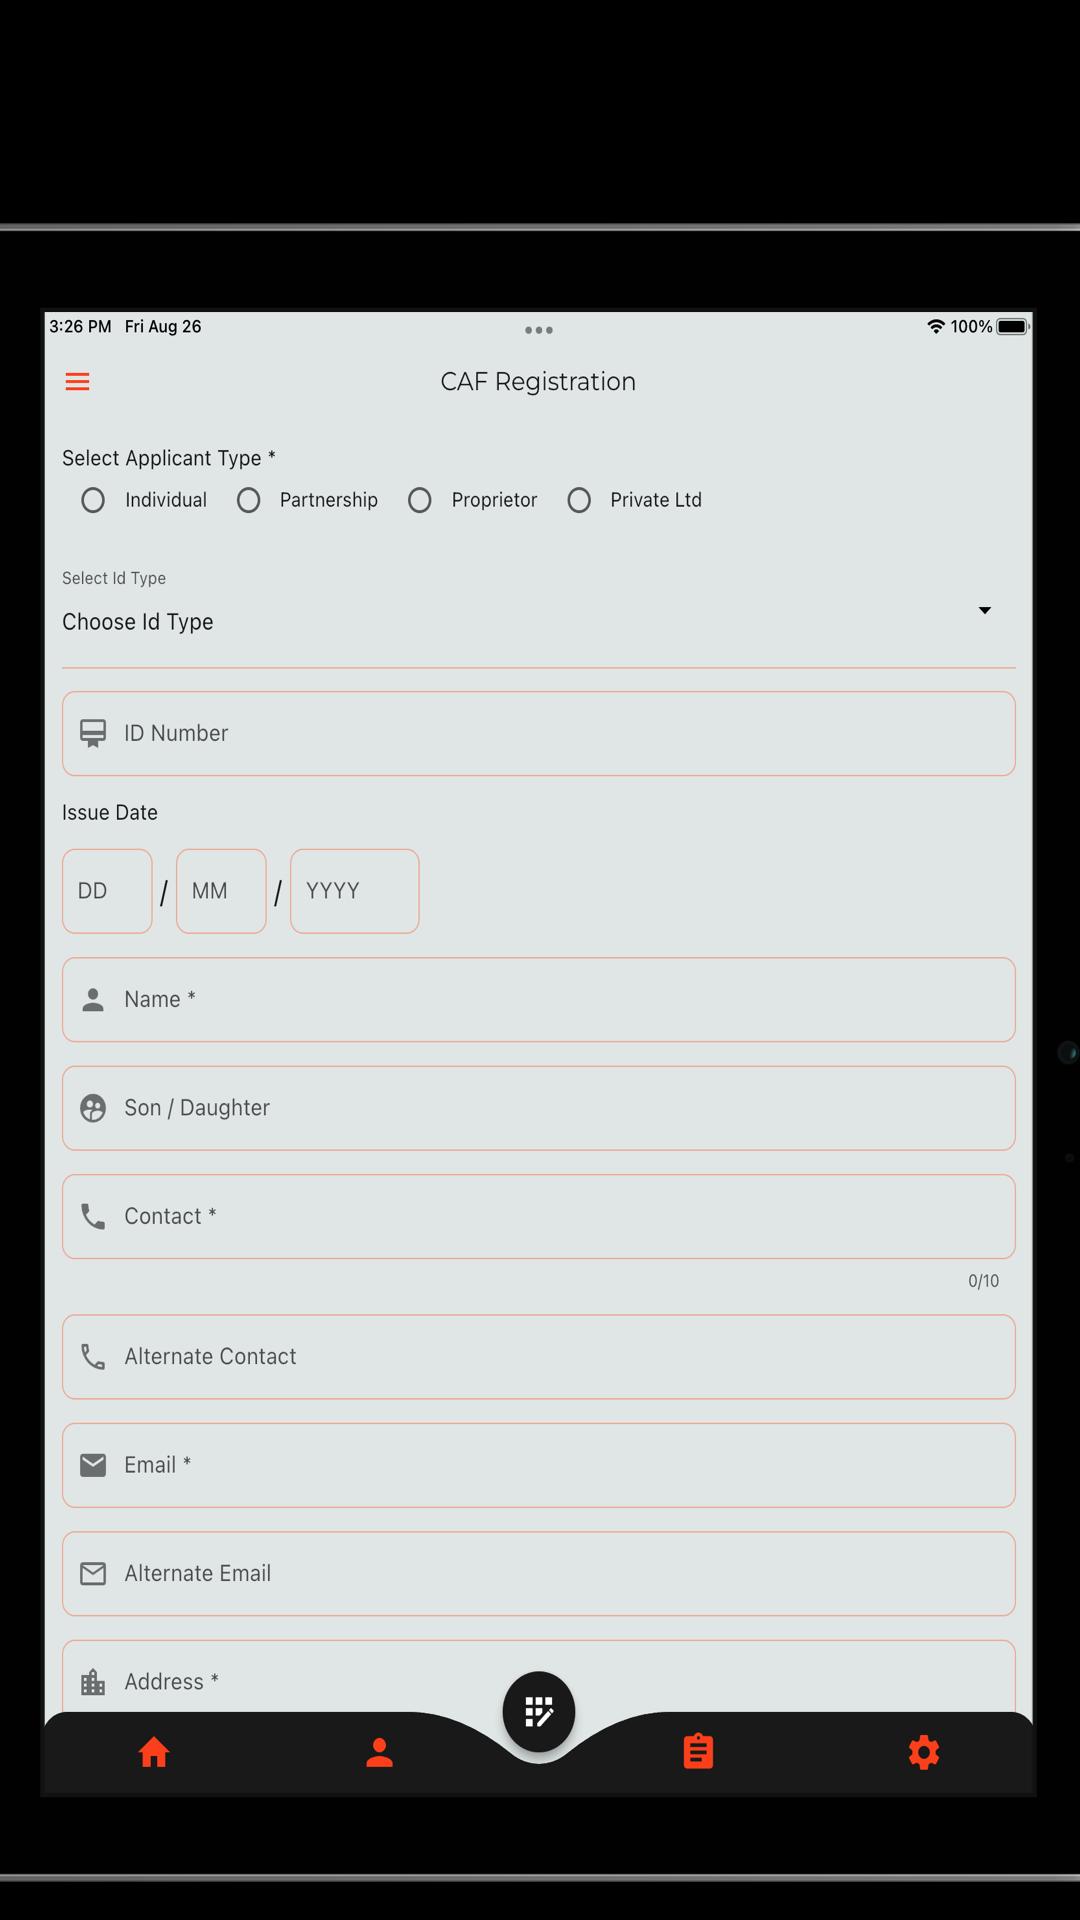Click the CAF Registration title
The image size is (1080, 1920).
coord(538,382)
